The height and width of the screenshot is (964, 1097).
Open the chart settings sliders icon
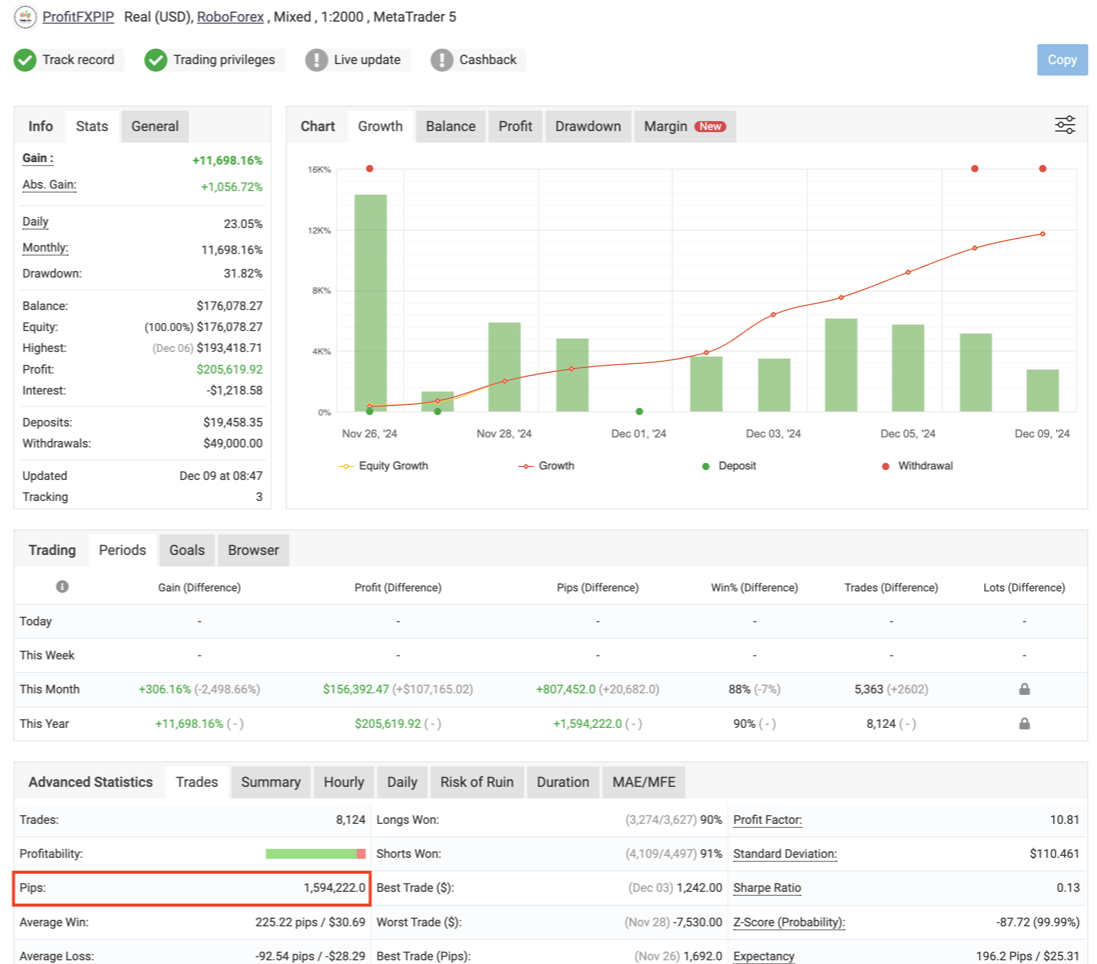(x=1065, y=125)
